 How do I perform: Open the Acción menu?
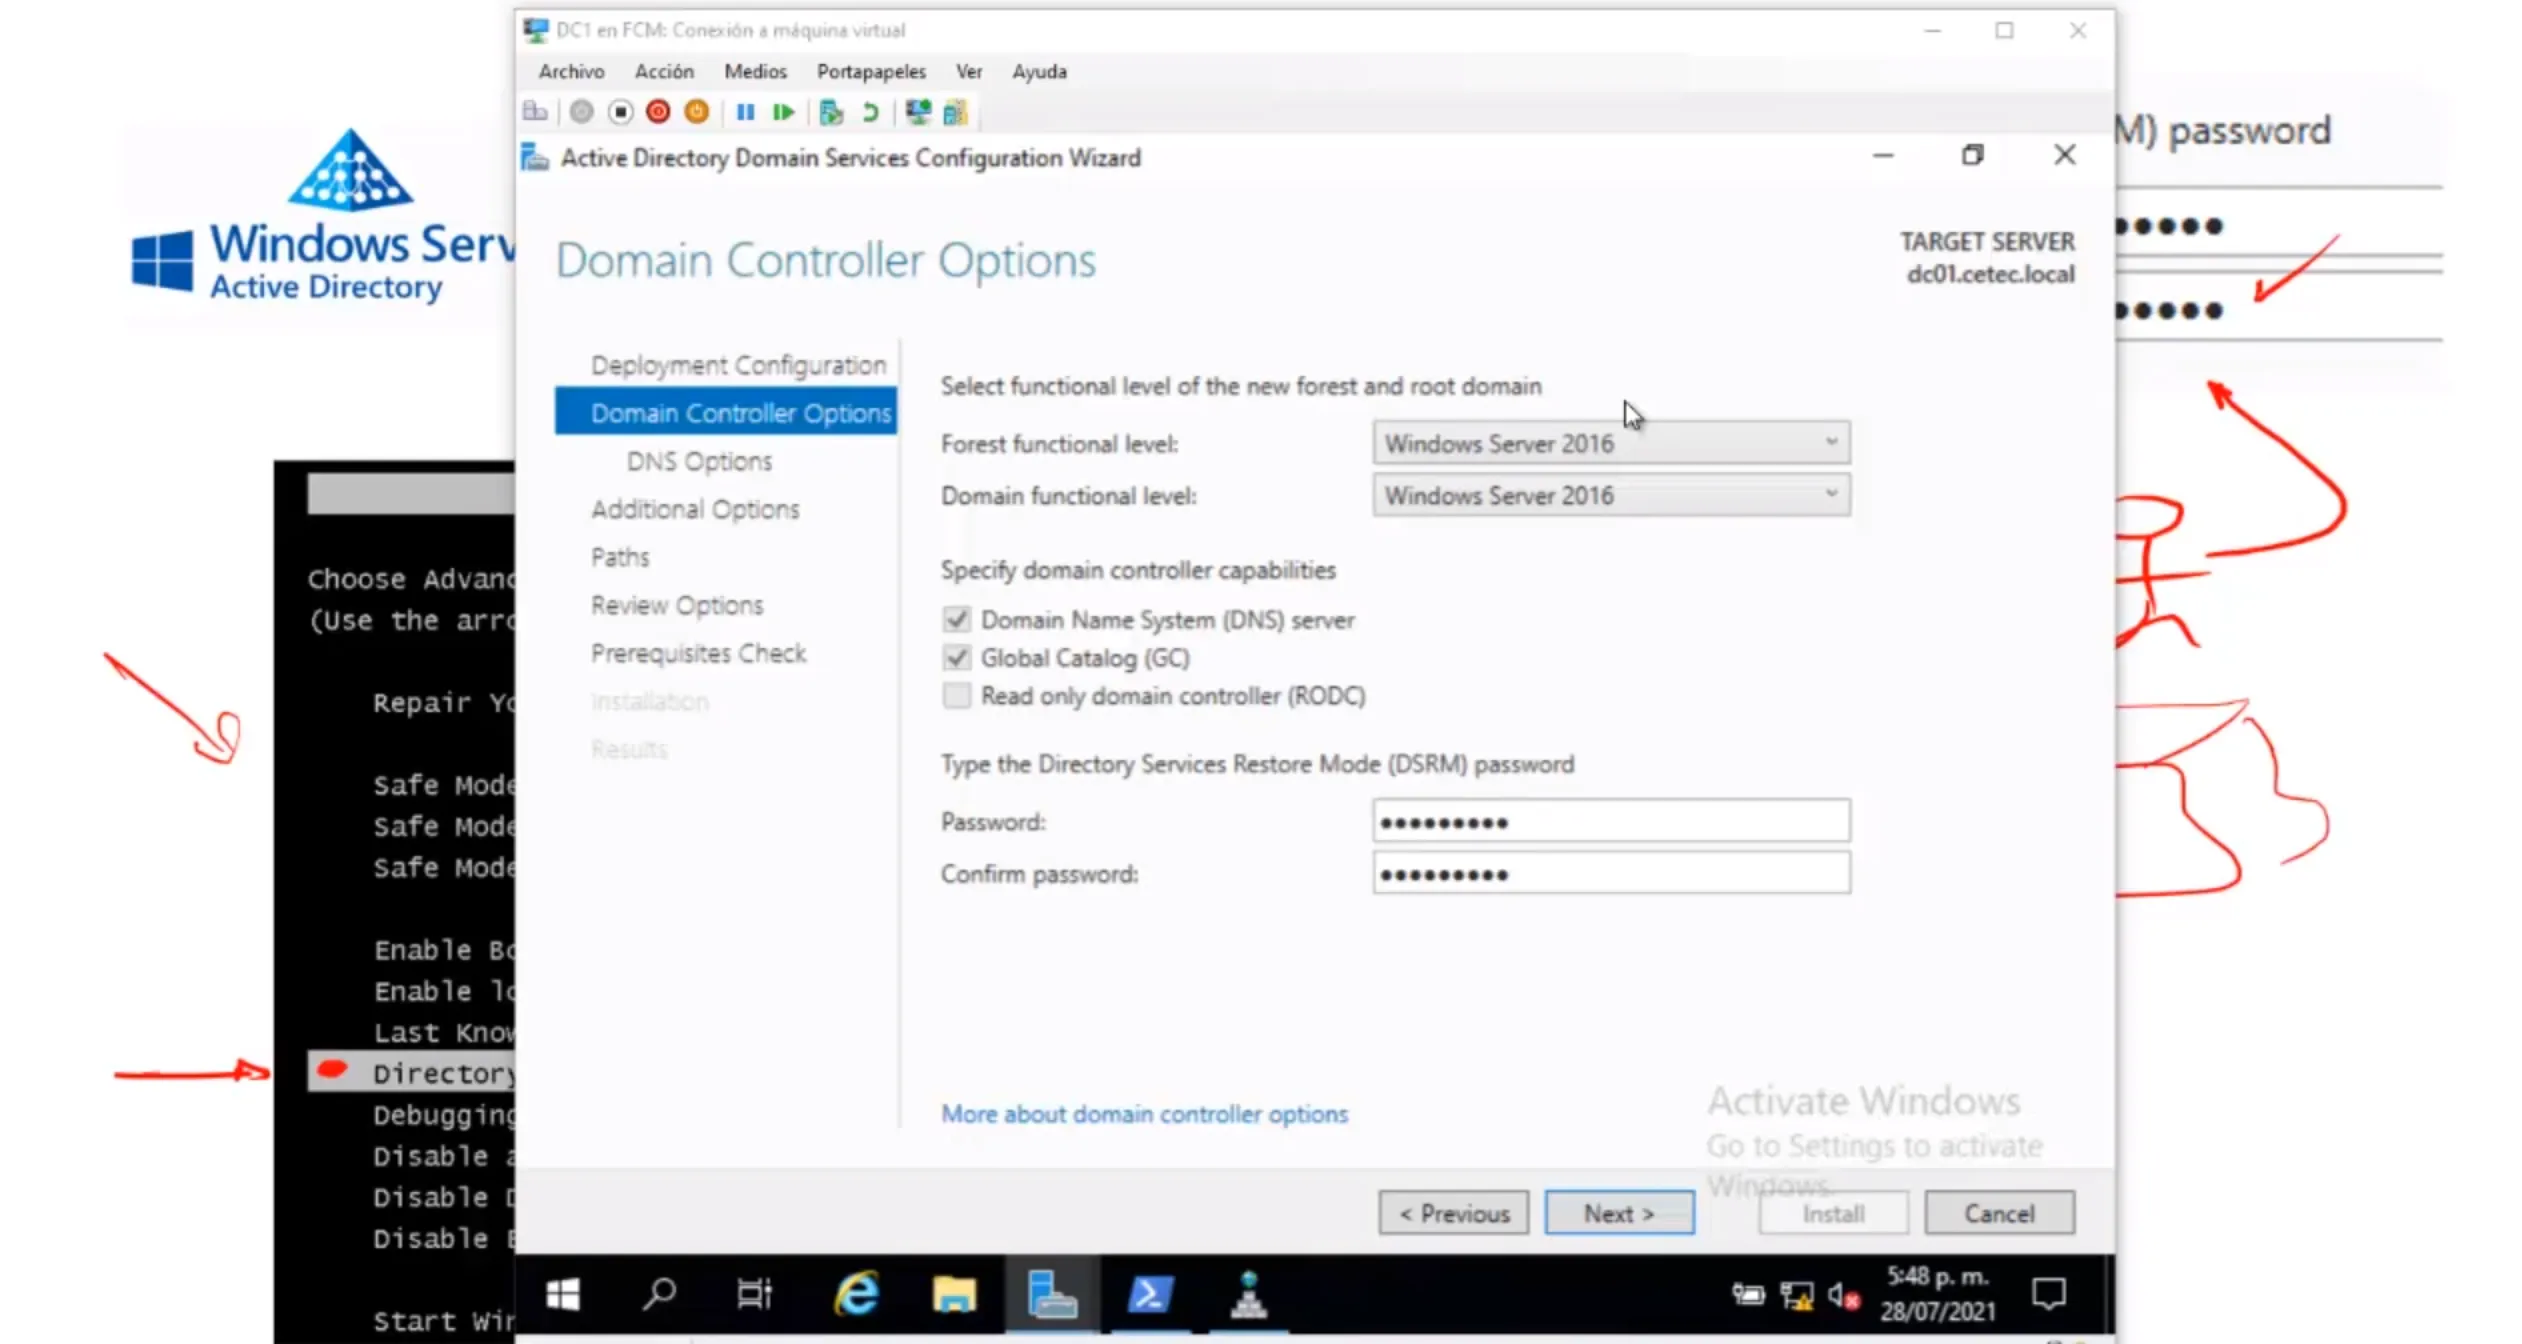coord(664,71)
